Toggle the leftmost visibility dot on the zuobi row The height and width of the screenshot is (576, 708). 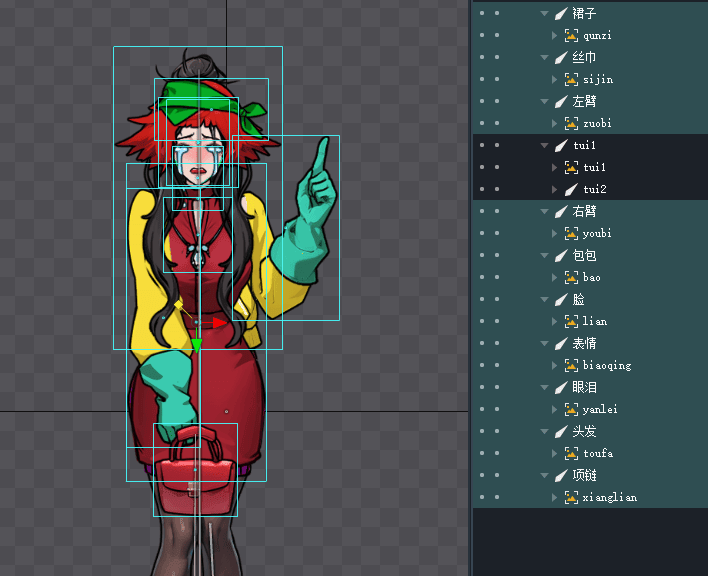click(x=482, y=123)
